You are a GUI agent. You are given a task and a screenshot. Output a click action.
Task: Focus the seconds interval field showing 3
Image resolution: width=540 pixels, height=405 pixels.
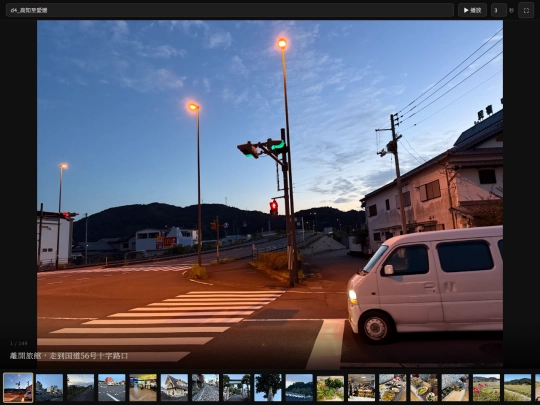click(498, 10)
